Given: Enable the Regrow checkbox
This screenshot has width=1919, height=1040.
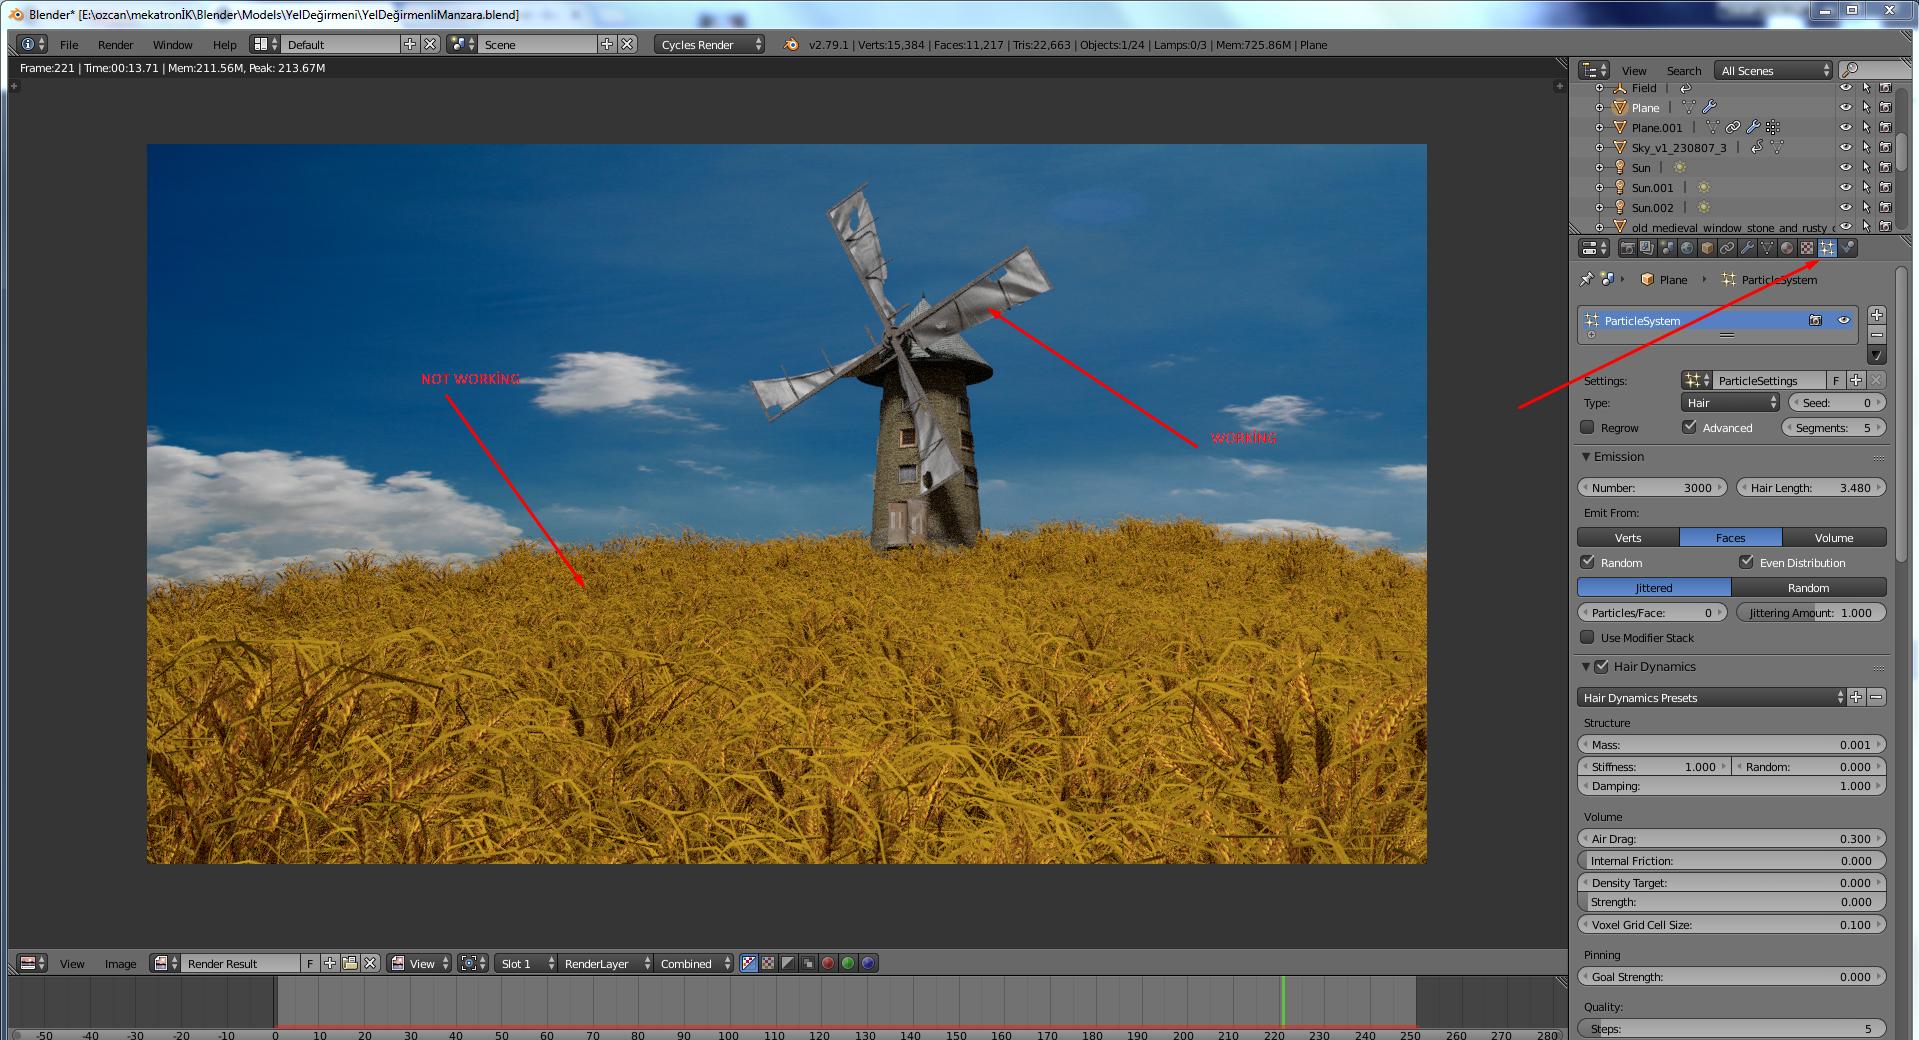Looking at the screenshot, I should 1587,427.
